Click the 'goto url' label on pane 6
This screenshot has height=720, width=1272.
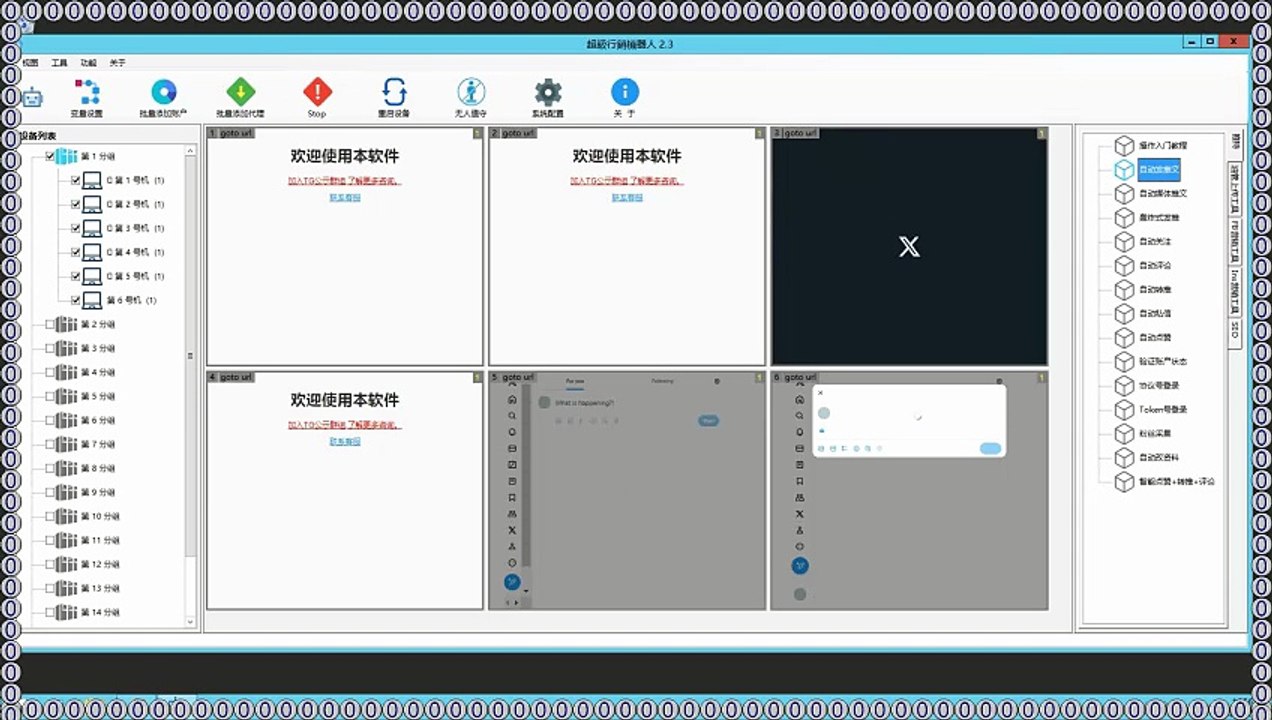[801, 378]
